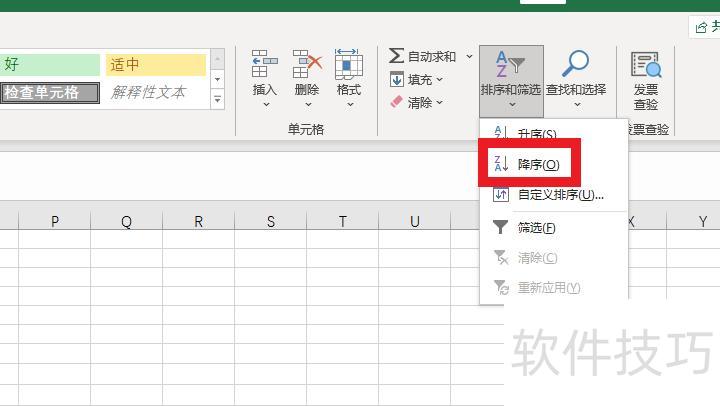This screenshot has height=406, width=720.
Task: Click the Fill down-arrow icon
Action: click(397, 79)
